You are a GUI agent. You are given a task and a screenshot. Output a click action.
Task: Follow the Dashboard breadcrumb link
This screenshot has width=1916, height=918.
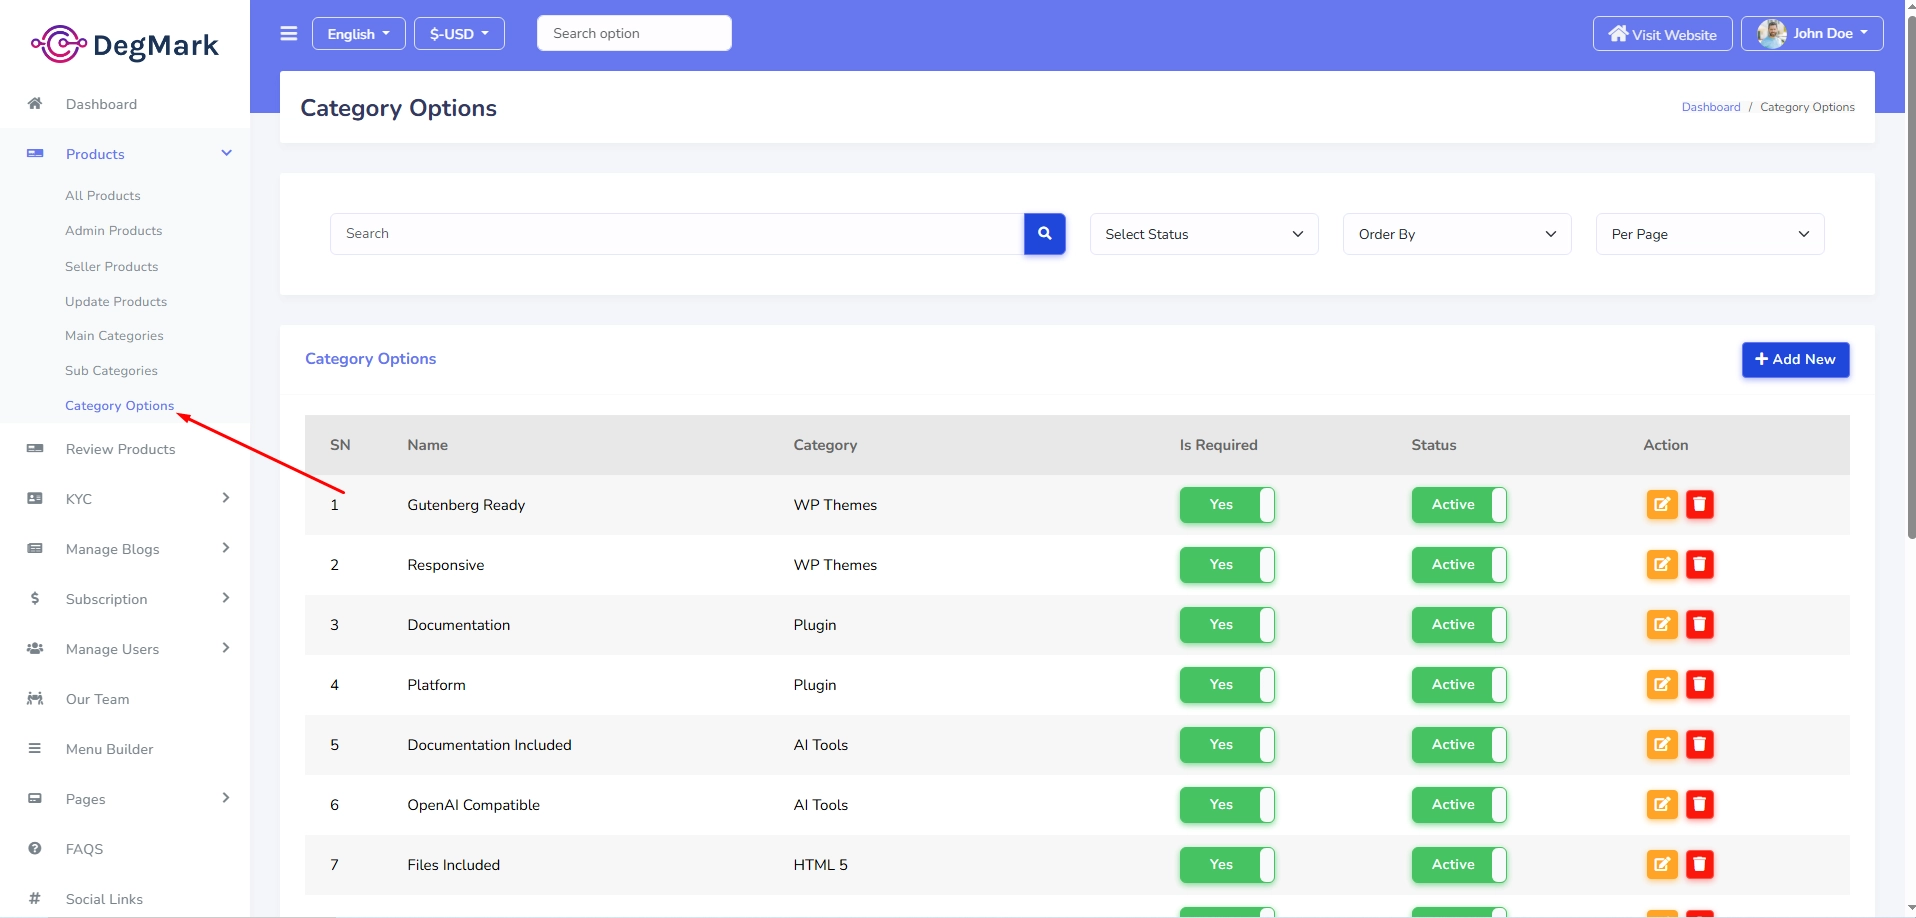pos(1711,107)
